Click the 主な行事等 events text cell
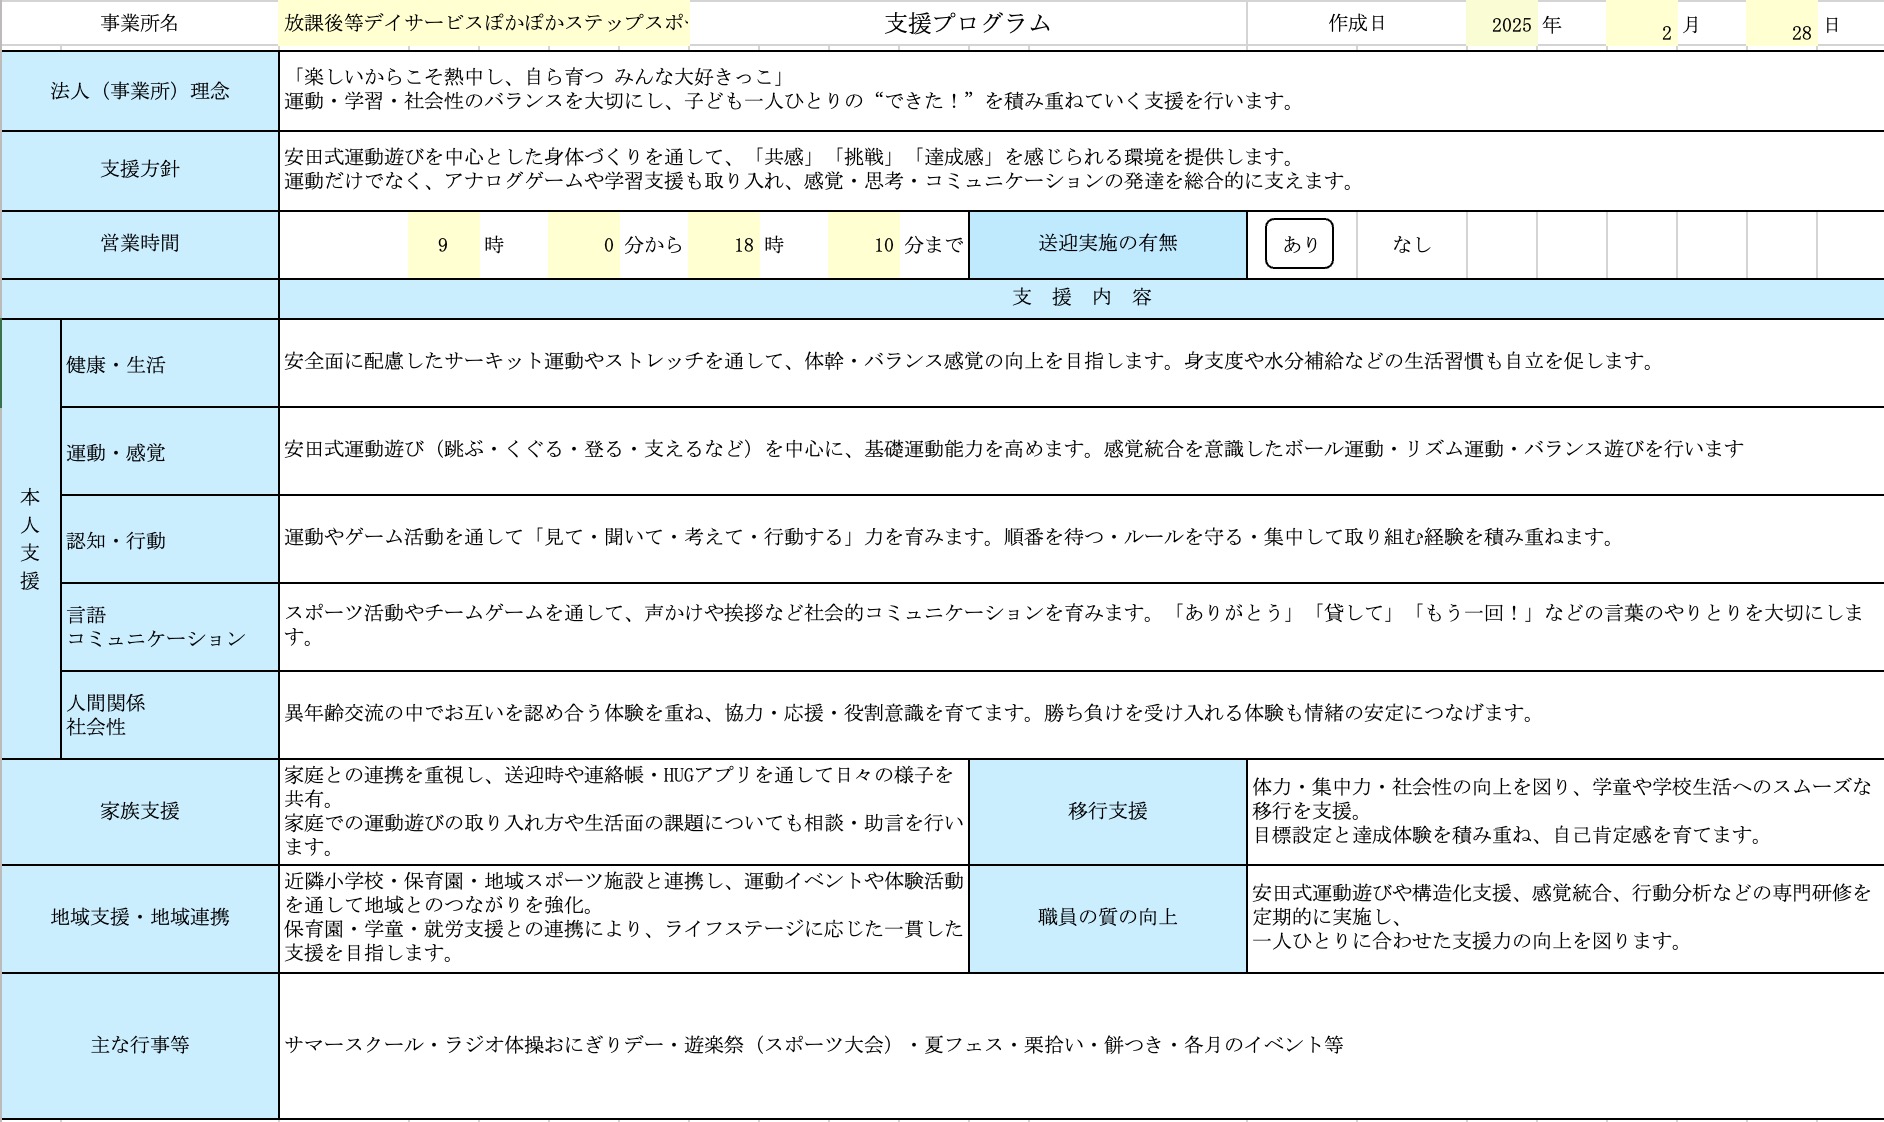 click(x=813, y=1045)
